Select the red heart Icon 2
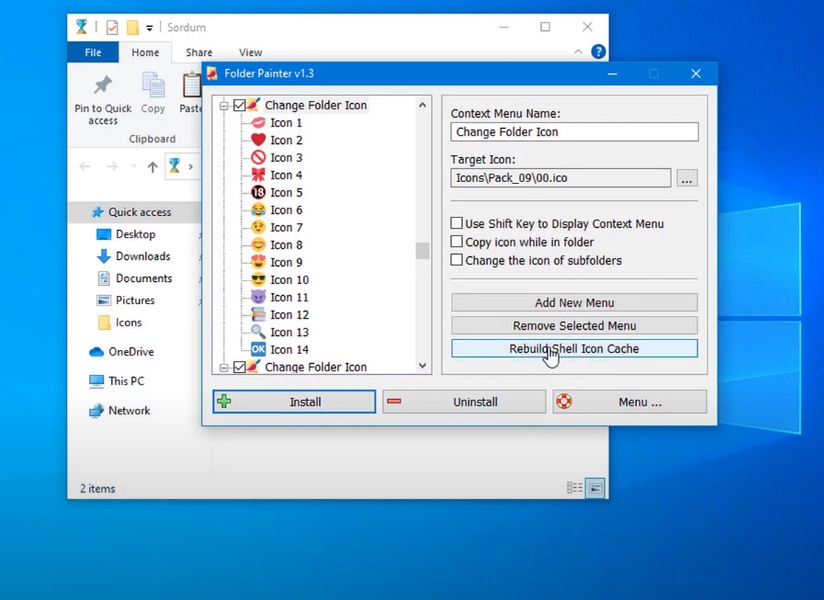824x600 pixels. point(285,140)
